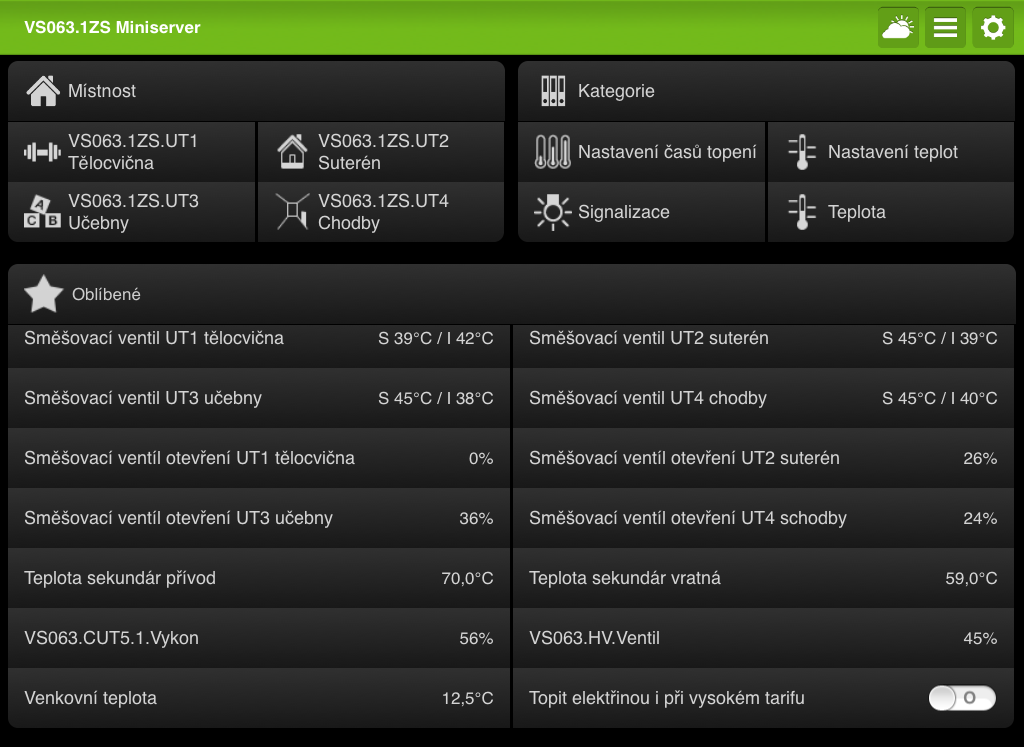Toggle Topit elektřinou i při vysokém tarifu
The image size is (1024, 747).
click(962, 698)
